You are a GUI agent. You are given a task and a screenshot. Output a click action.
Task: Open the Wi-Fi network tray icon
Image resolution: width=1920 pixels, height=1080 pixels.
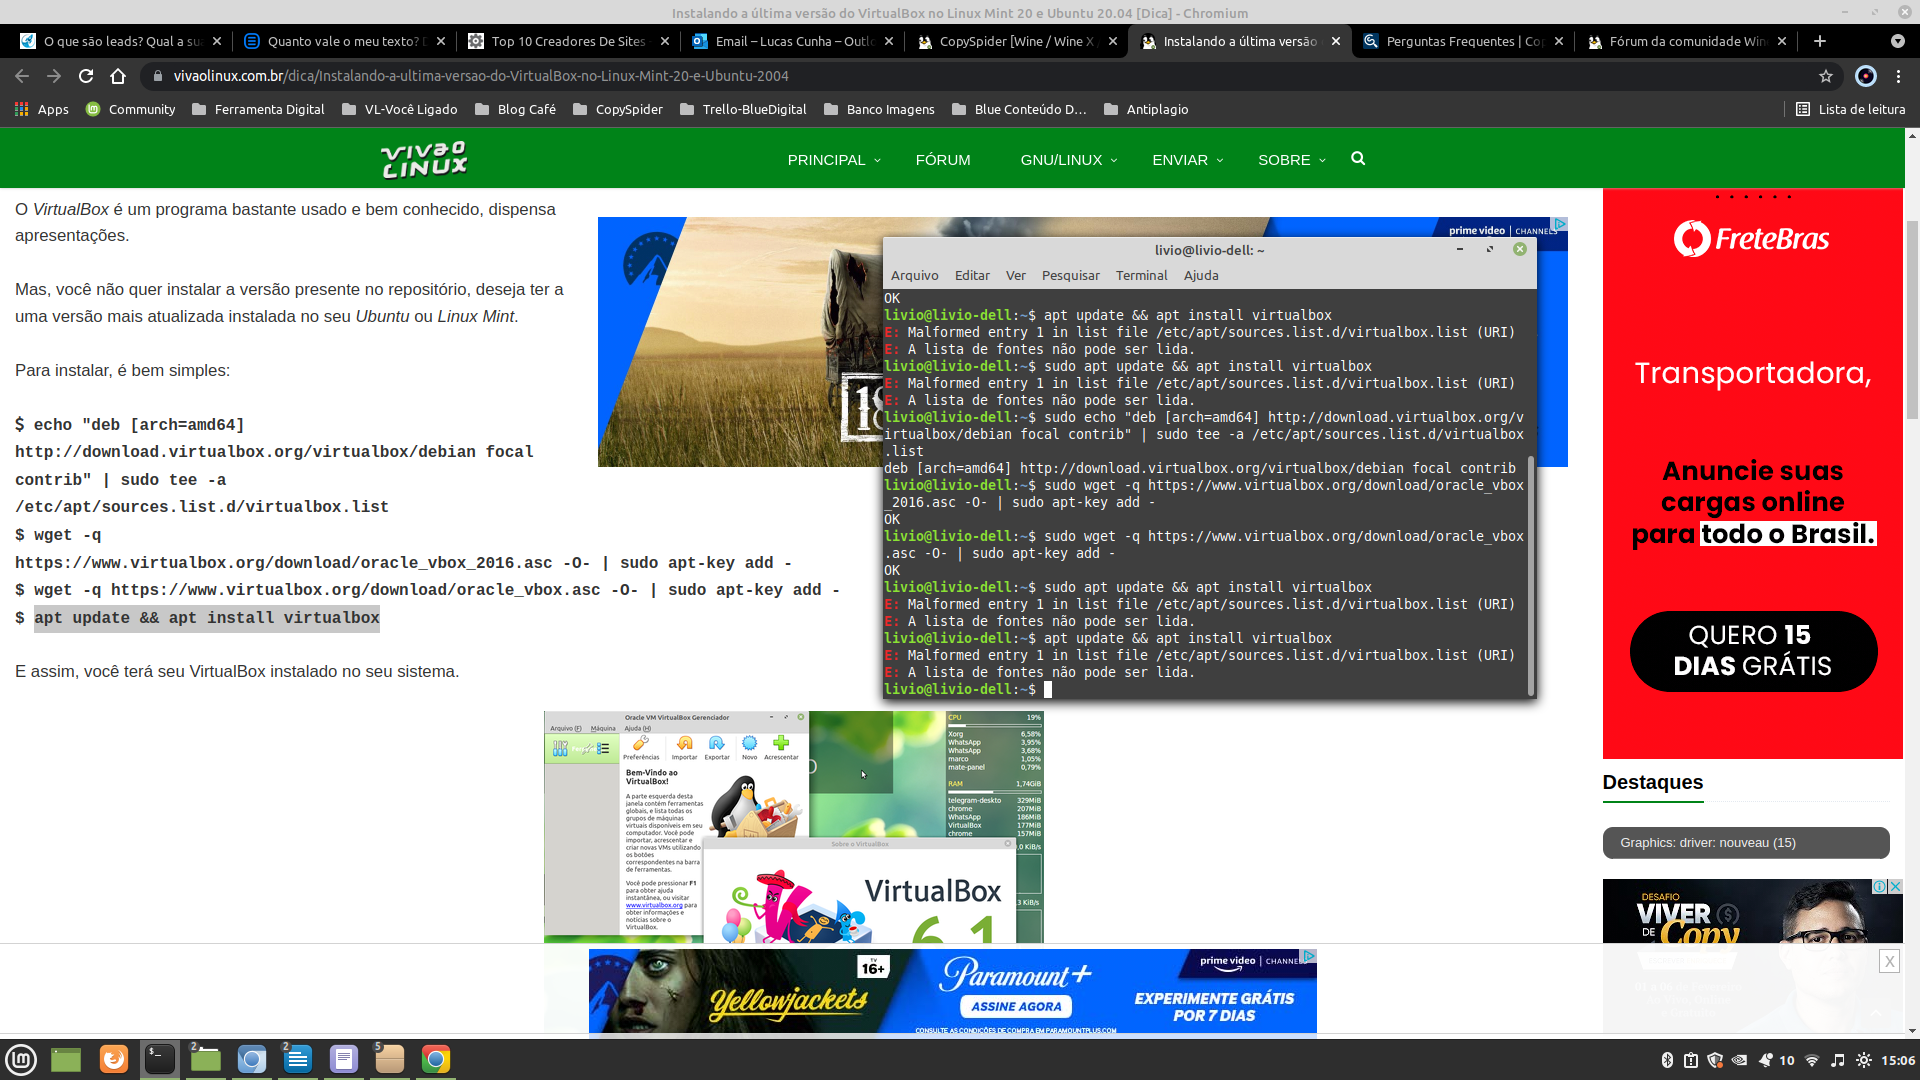(x=1812, y=1060)
